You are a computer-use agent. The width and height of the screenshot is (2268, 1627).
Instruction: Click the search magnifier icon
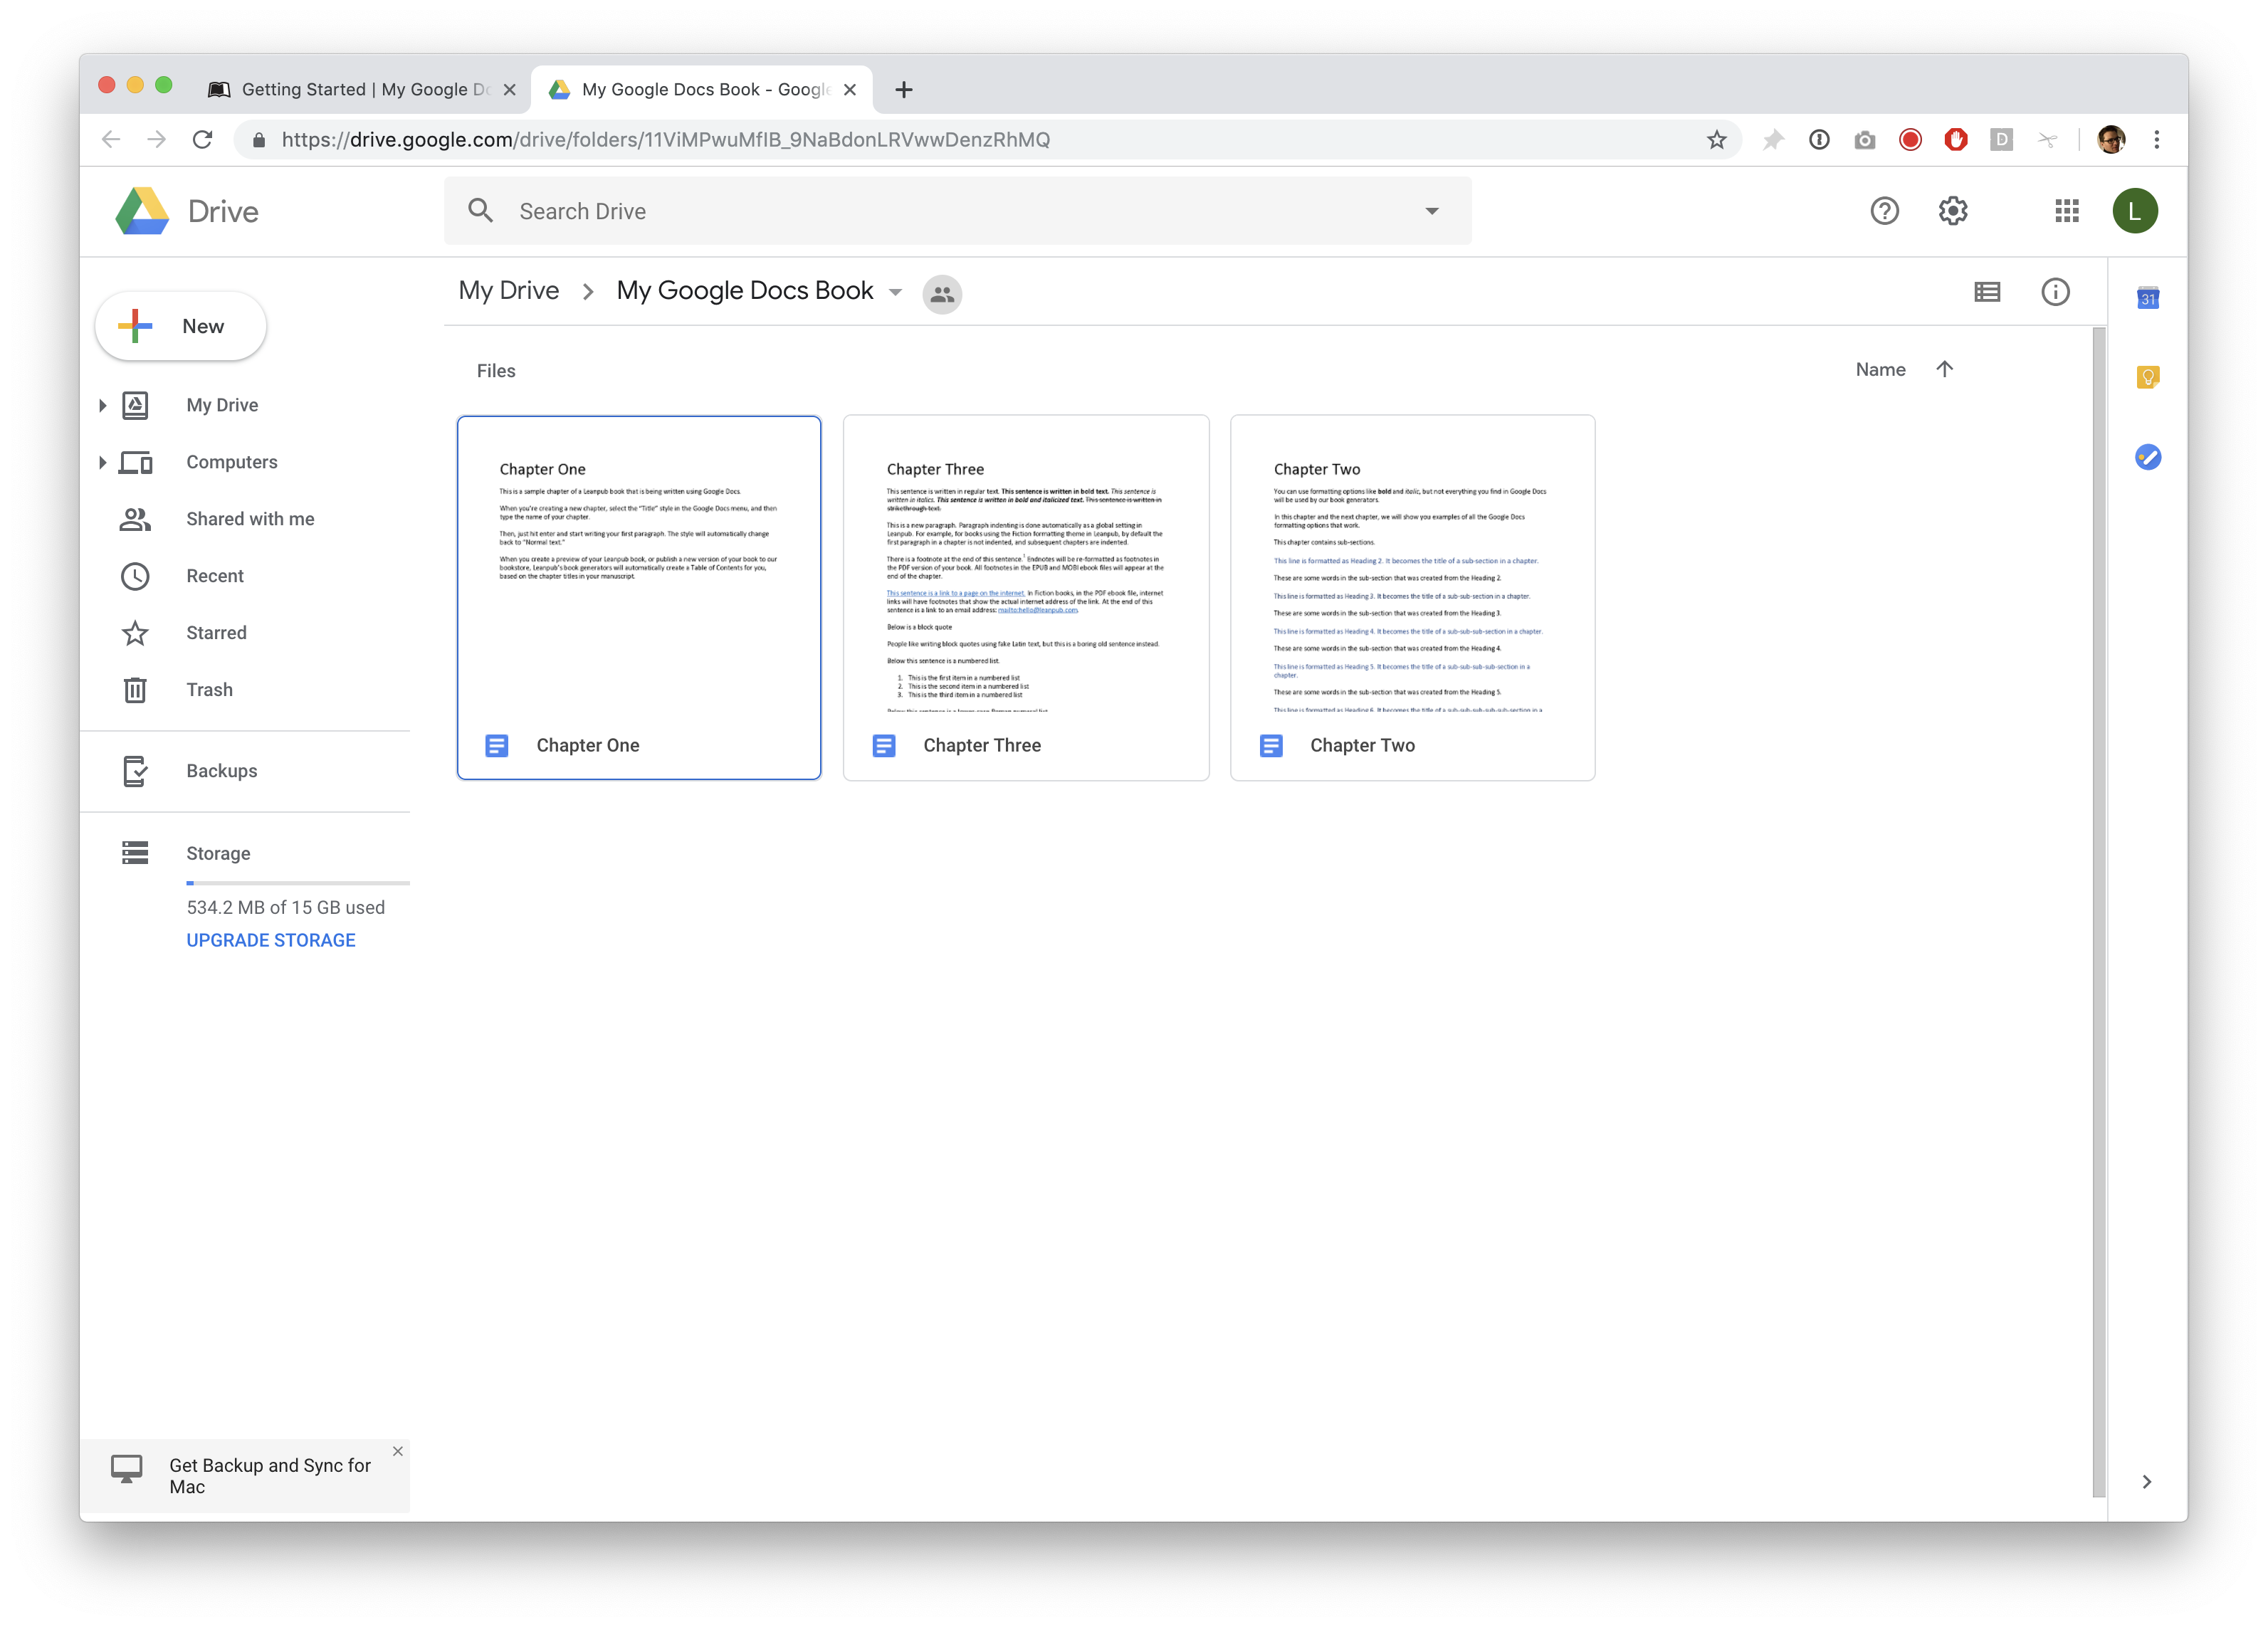[x=481, y=210]
